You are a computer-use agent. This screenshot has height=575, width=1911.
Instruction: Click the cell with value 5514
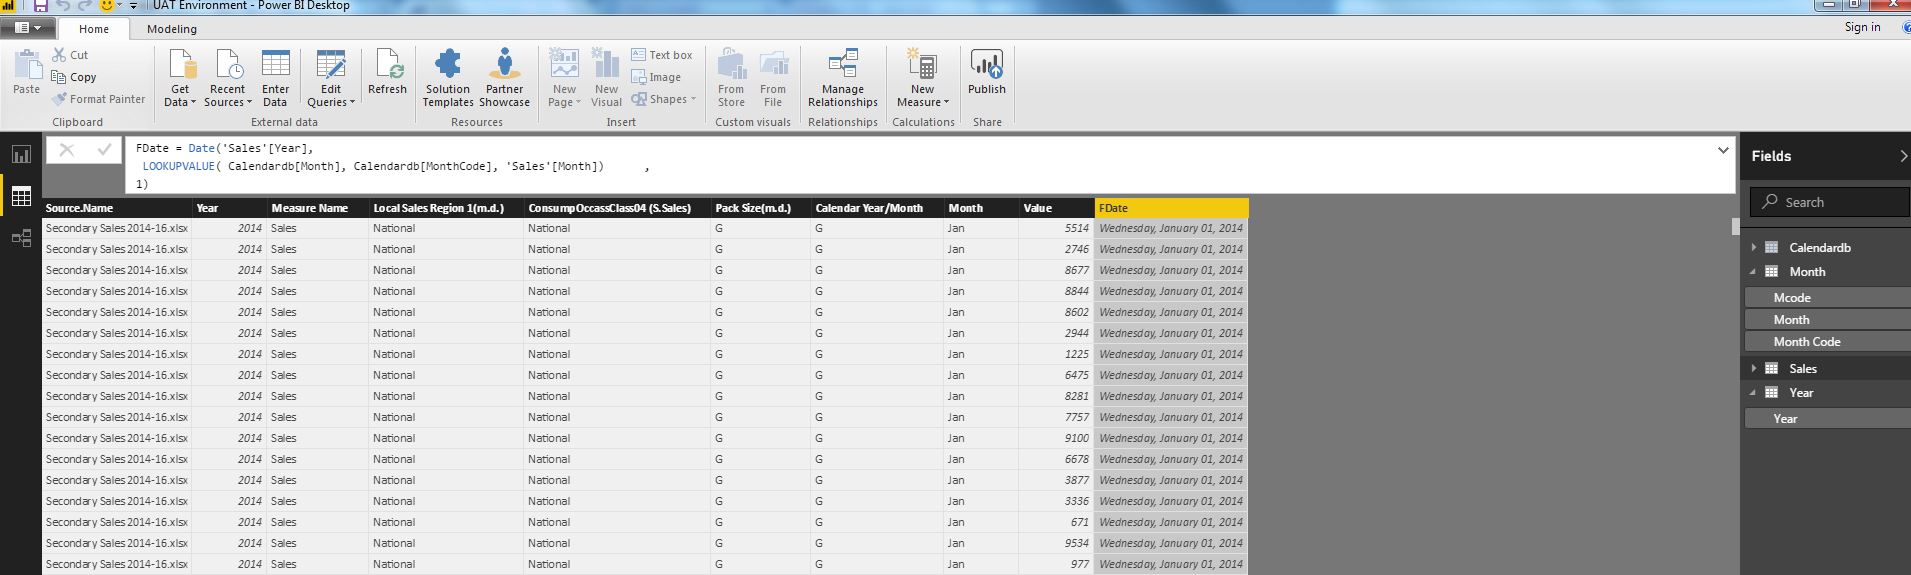(x=1056, y=228)
